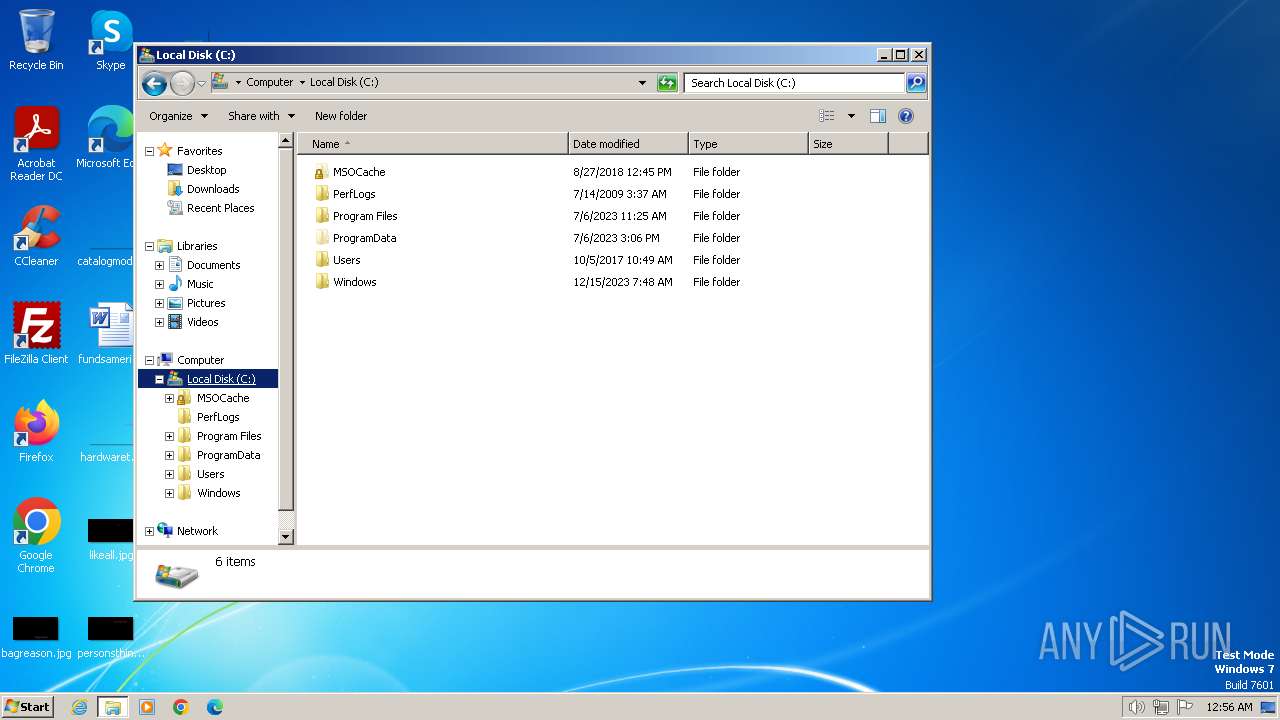Expand the Music library node
The height and width of the screenshot is (720, 1280).
[x=159, y=284]
